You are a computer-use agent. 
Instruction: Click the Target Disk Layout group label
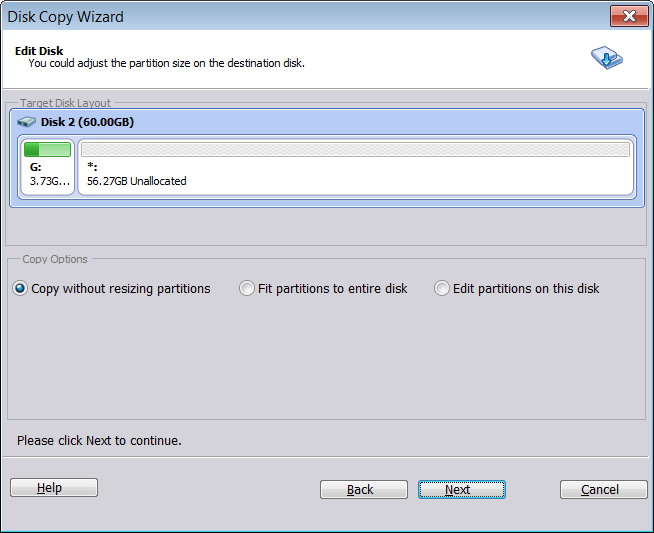65,103
